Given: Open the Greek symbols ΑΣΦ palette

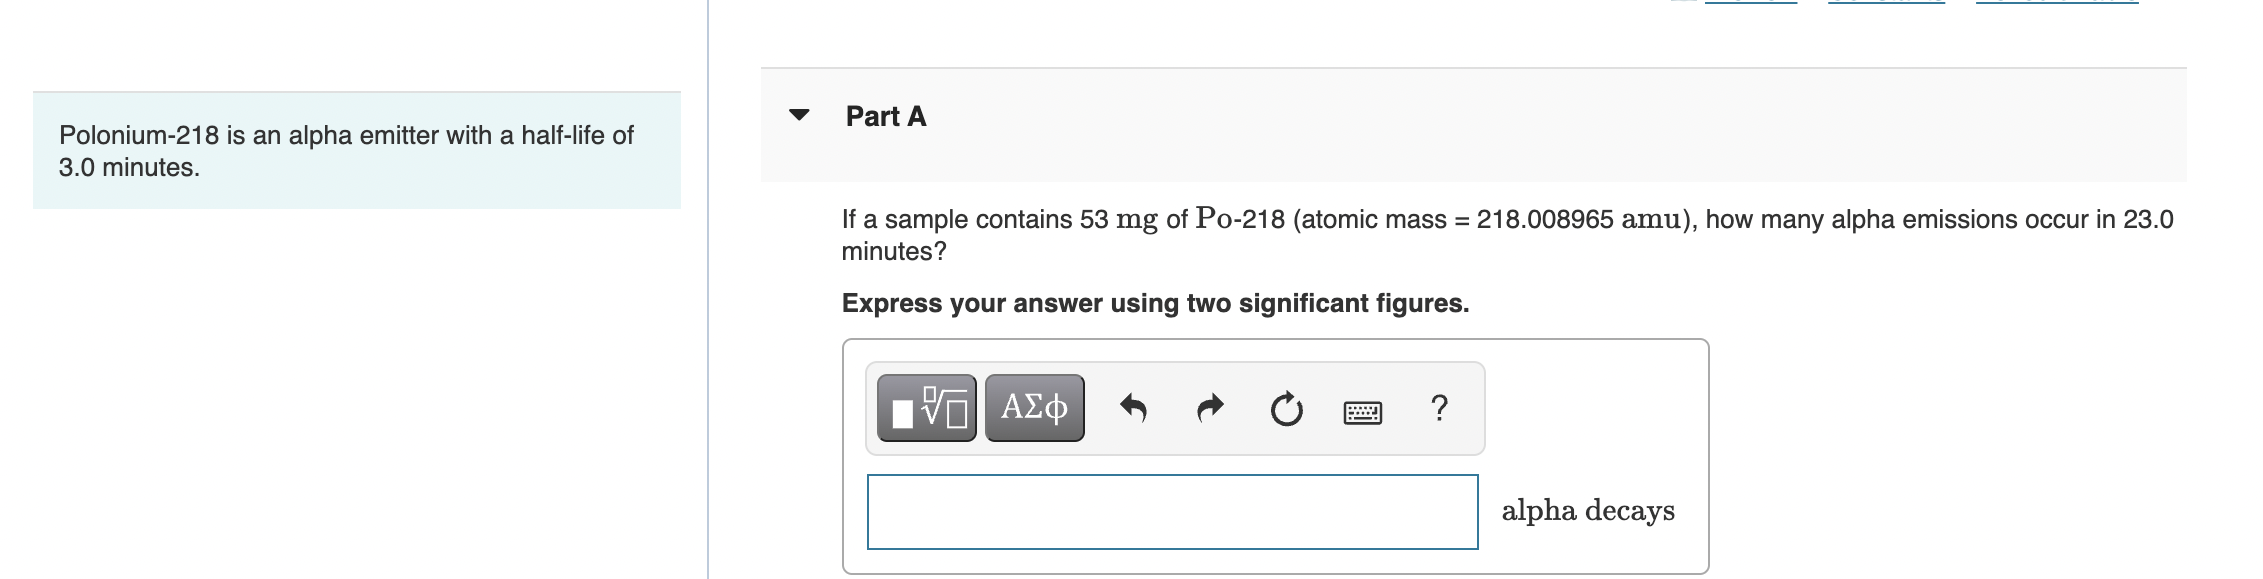Looking at the screenshot, I should click(1034, 408).
